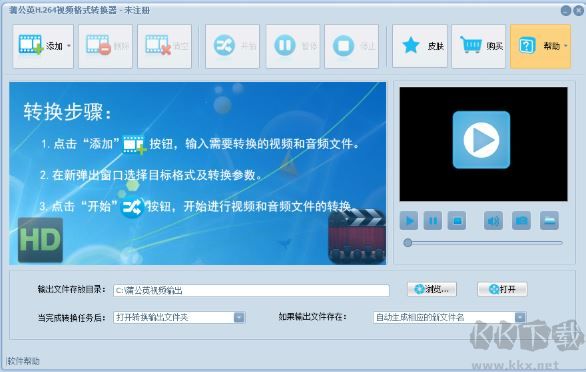Click the last preview control after the camera icon
Image resolution: width=586 pixels, height=372 pixels.
(549, 221)
